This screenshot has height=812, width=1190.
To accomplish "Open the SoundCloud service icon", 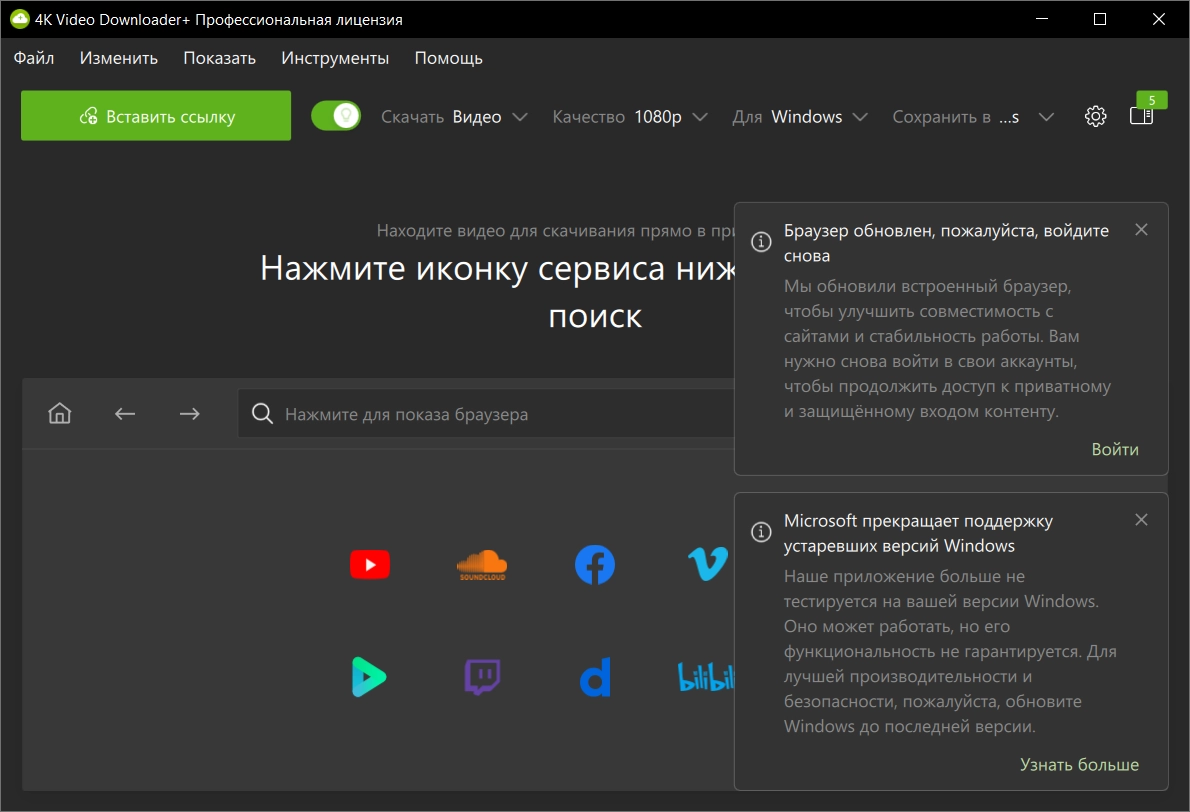I will pos(482,565).
